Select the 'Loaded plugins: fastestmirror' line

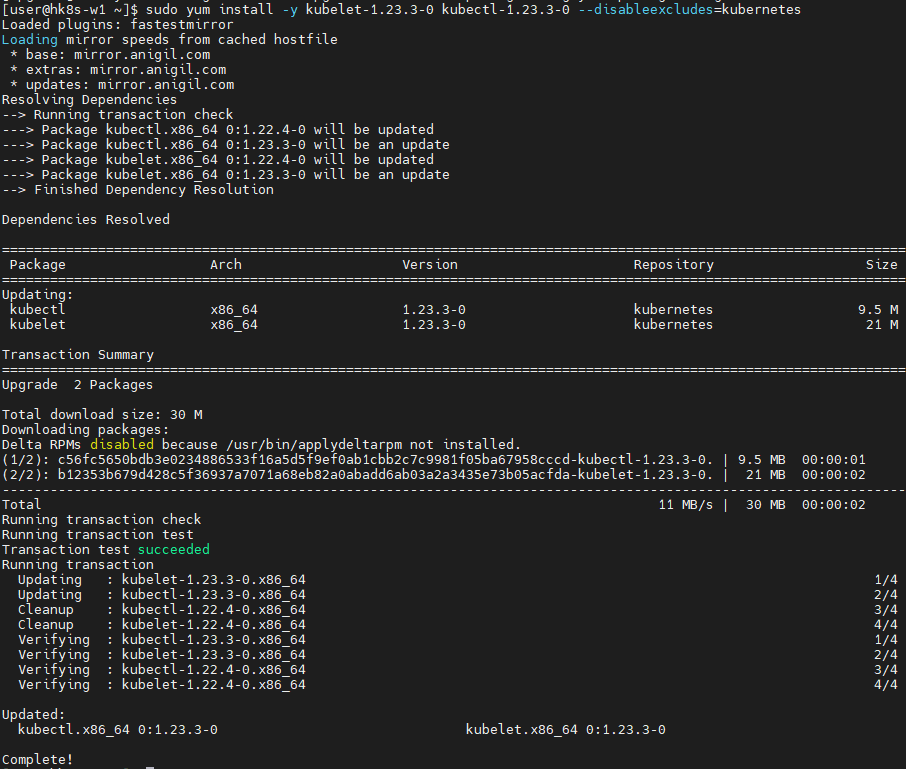117,24
